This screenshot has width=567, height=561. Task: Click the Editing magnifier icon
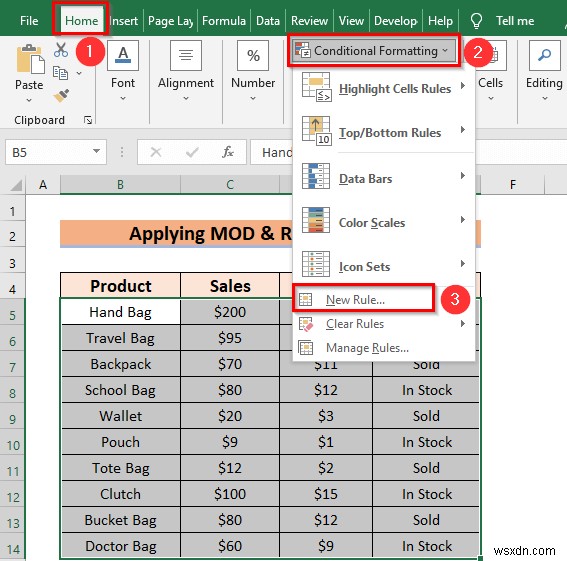tap(545, 55)
